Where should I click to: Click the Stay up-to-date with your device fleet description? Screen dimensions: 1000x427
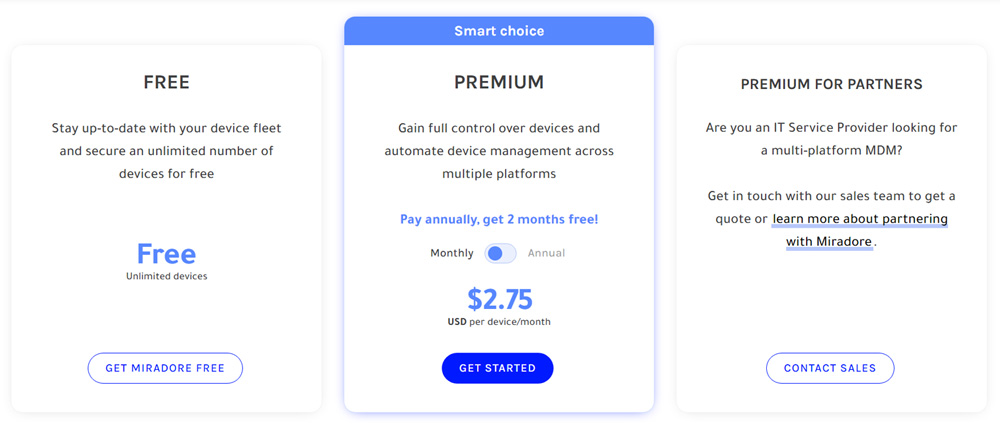(x=166, y=151)
